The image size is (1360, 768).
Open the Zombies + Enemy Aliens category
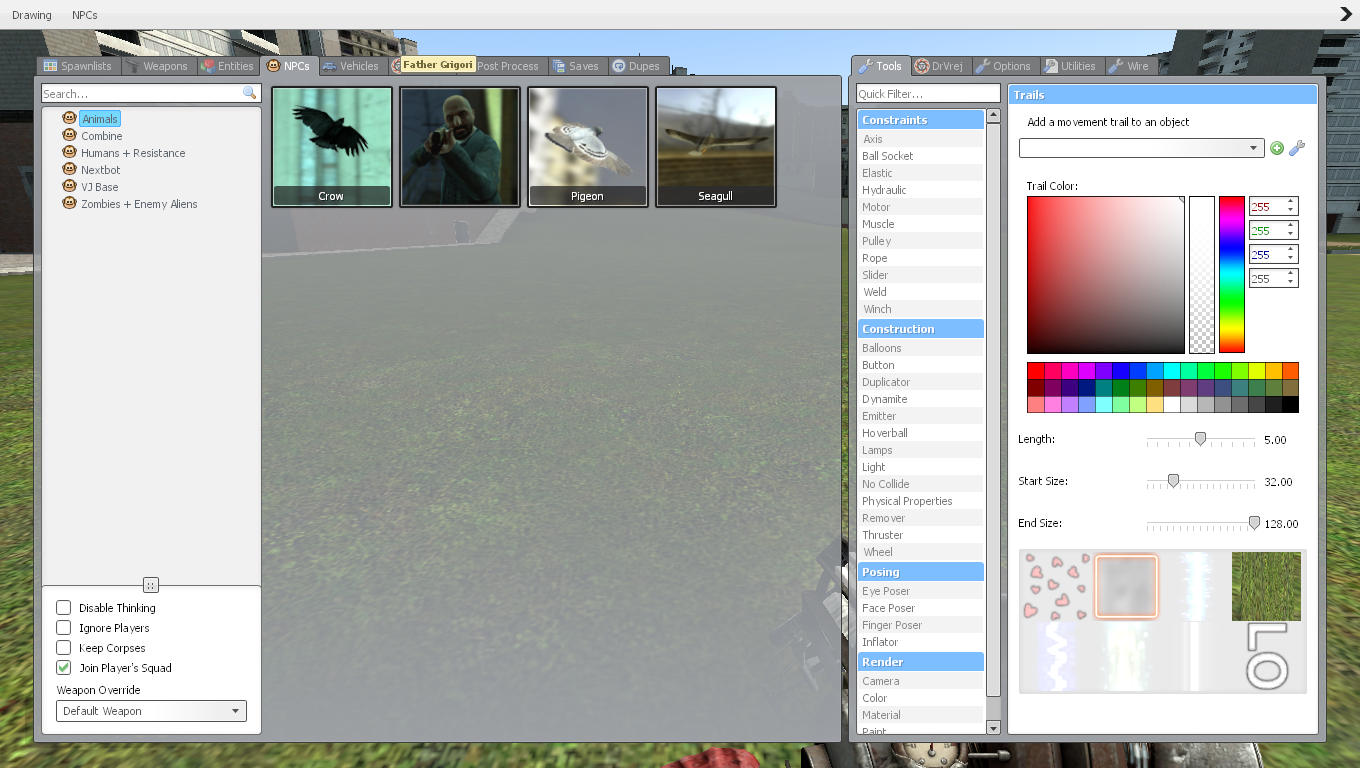[x=139, y=204]
